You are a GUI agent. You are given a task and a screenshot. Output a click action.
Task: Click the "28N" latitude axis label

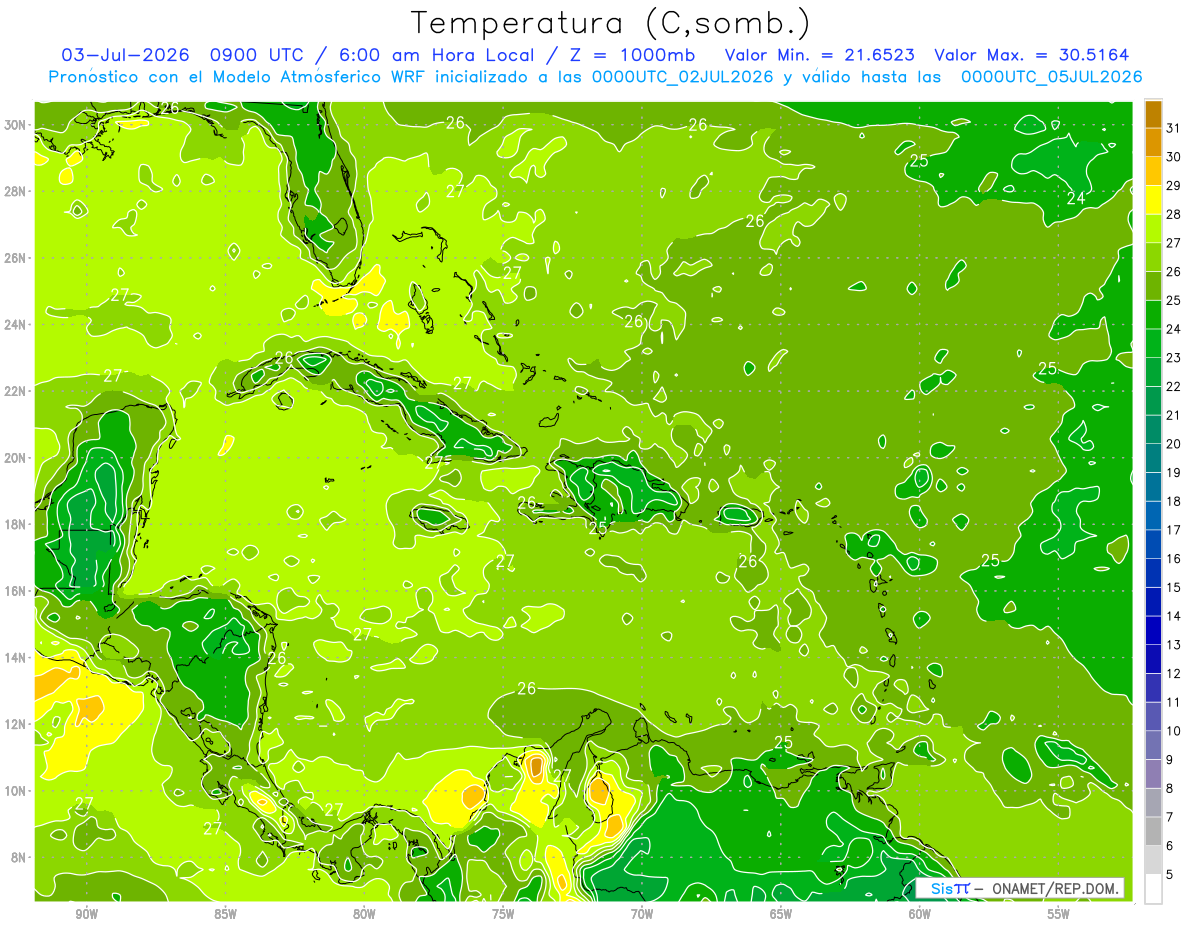(x=17, y=191)
